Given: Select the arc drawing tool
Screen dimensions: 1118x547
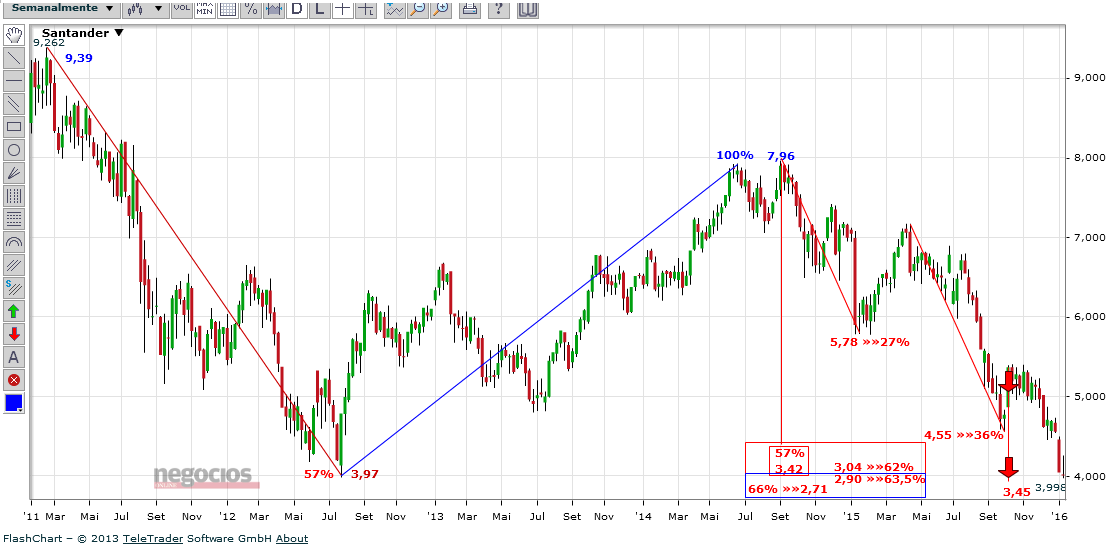Looking at the screenshot, I should click(14, 242).
